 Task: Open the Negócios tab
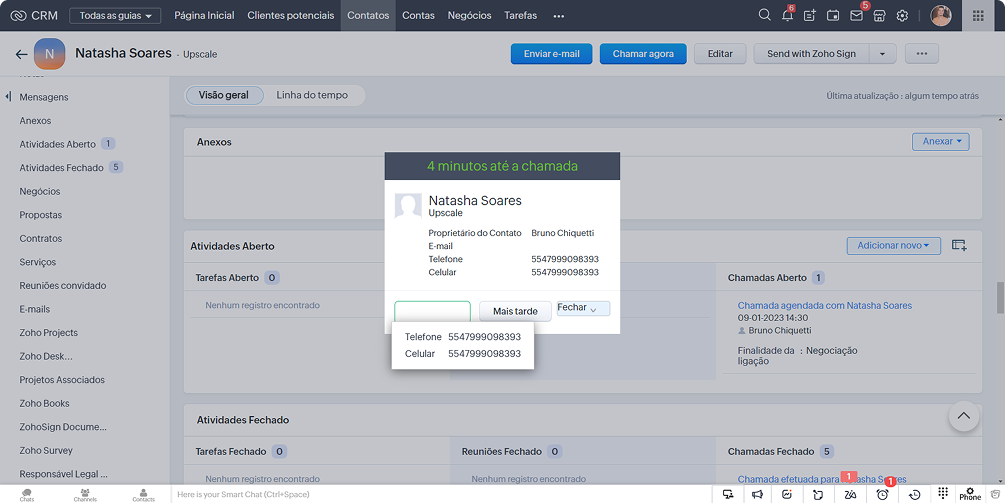tap(470, 15)
